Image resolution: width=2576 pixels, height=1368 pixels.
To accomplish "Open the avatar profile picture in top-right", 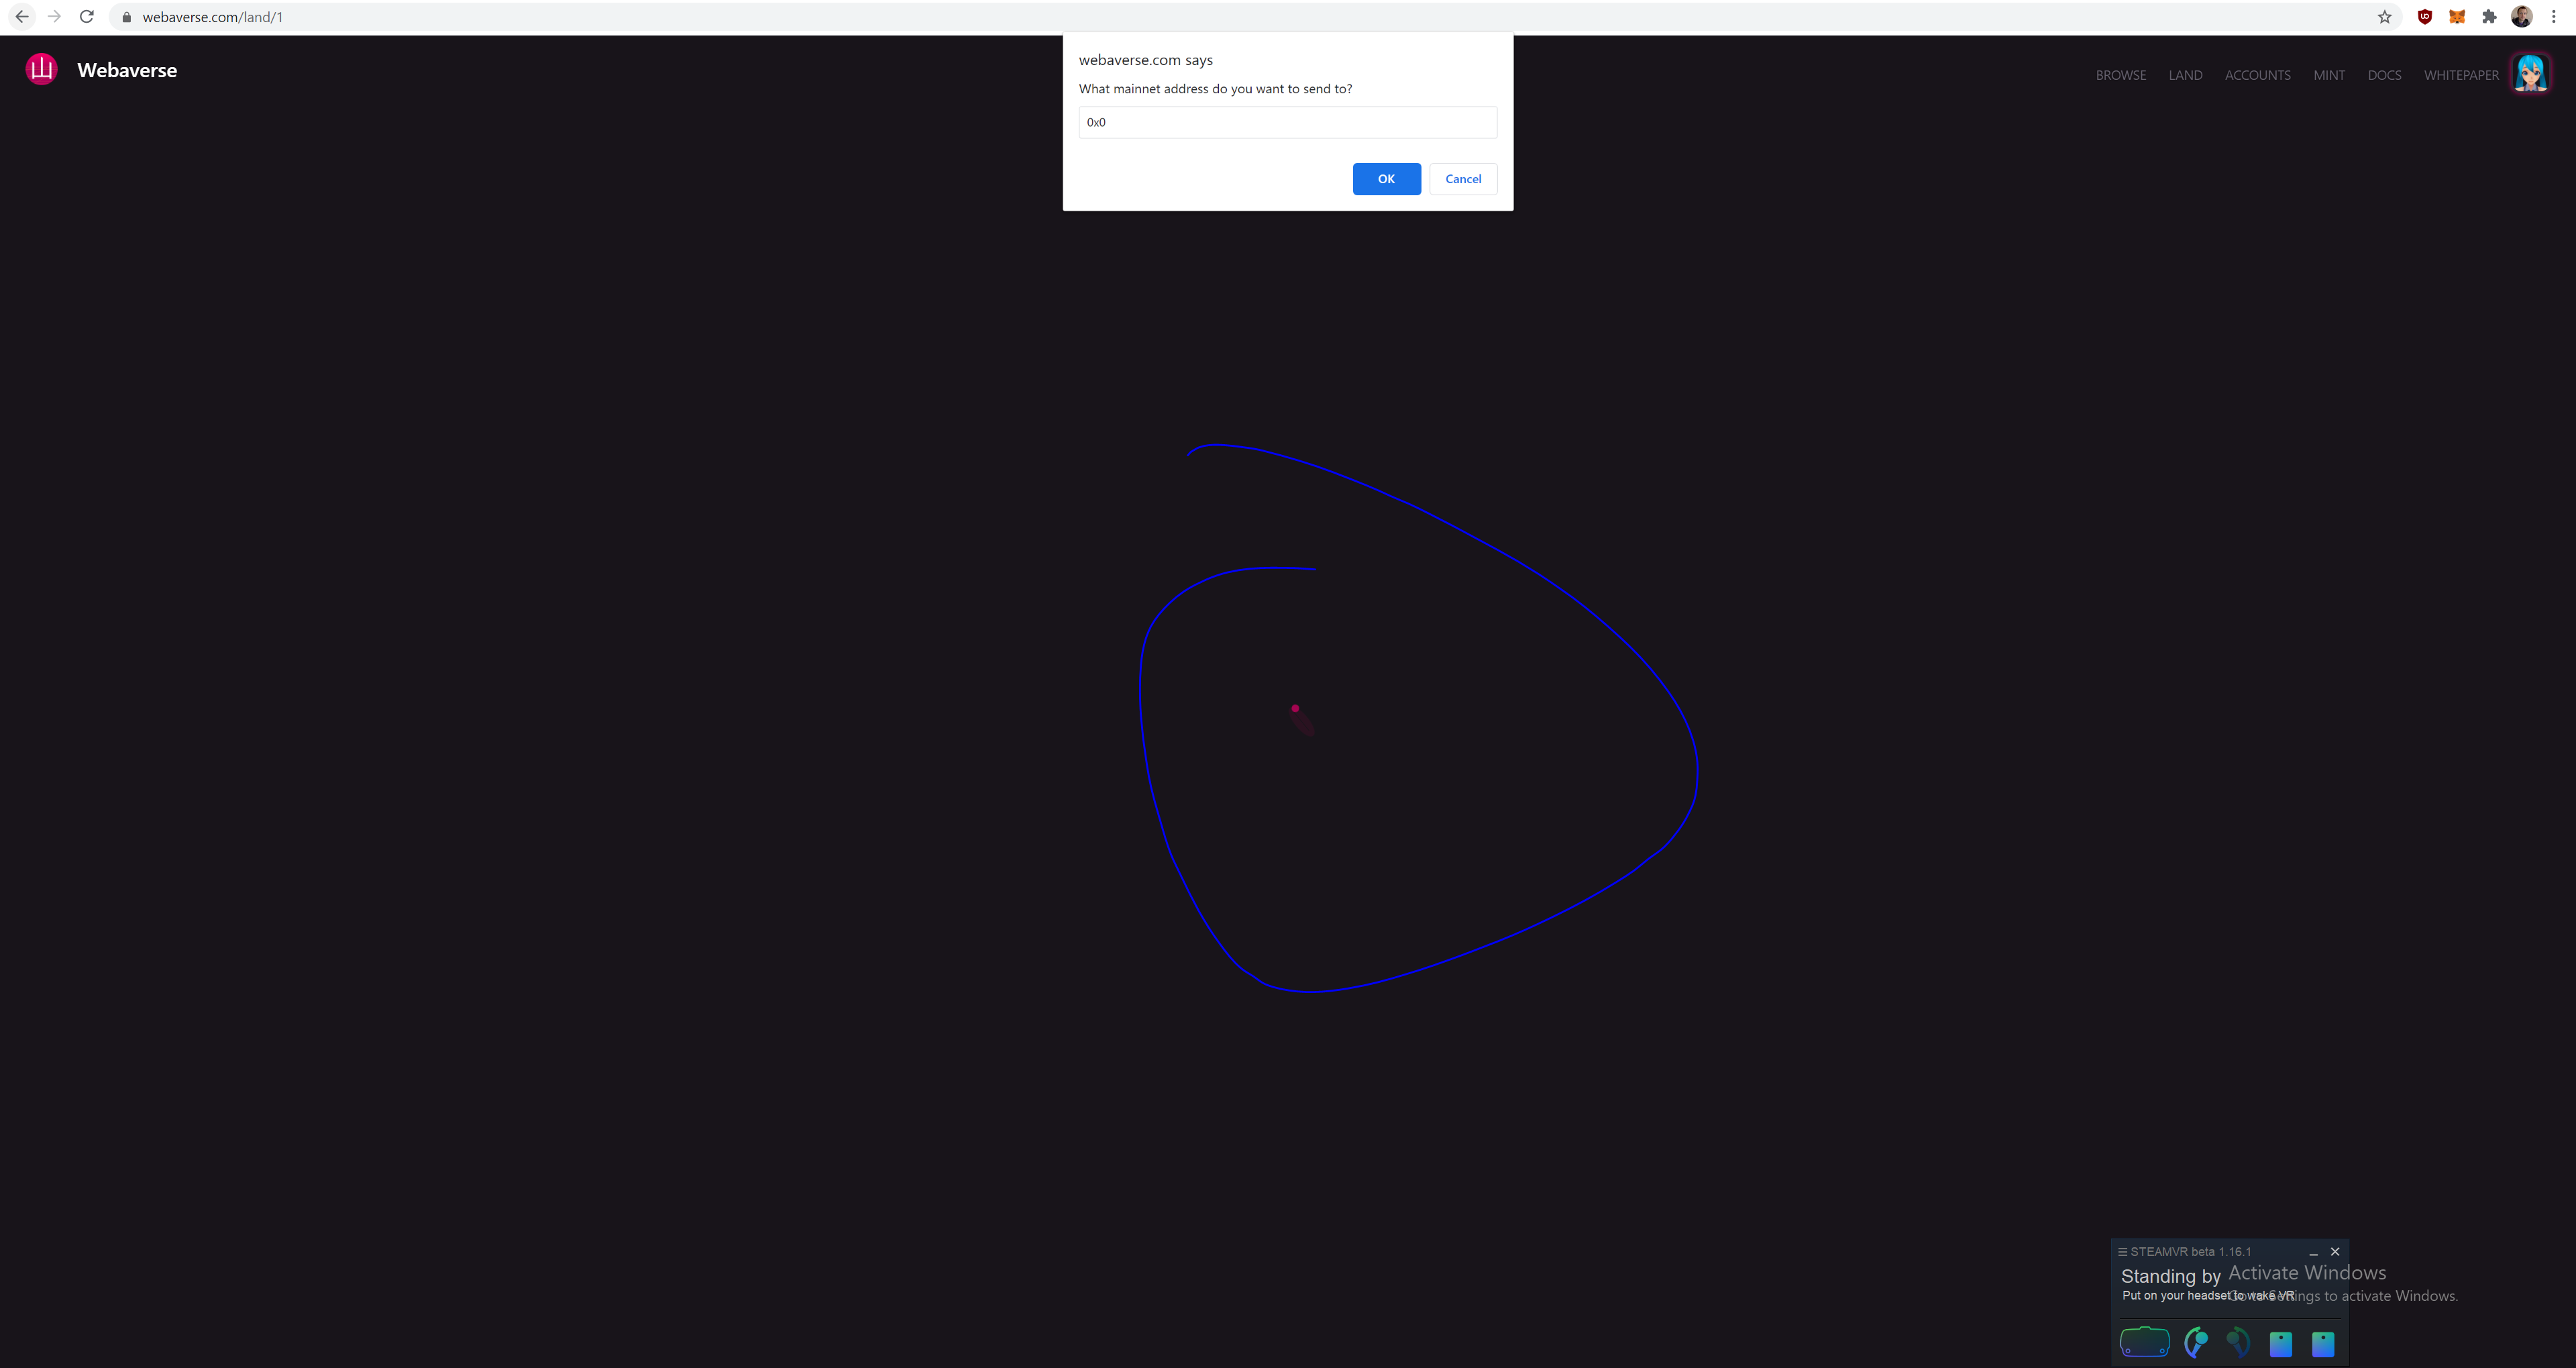I will [x=2530, y=72].
